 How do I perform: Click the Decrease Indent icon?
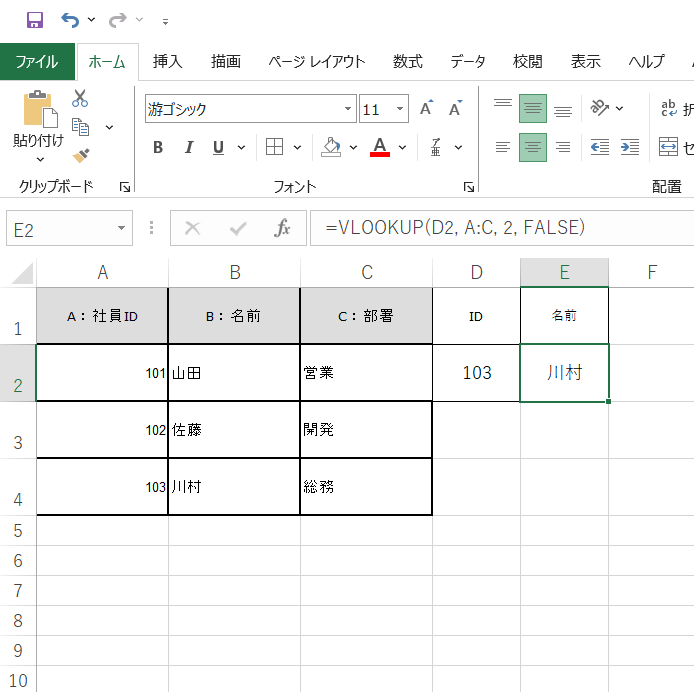pyautogui.click(x=599, y=147)
